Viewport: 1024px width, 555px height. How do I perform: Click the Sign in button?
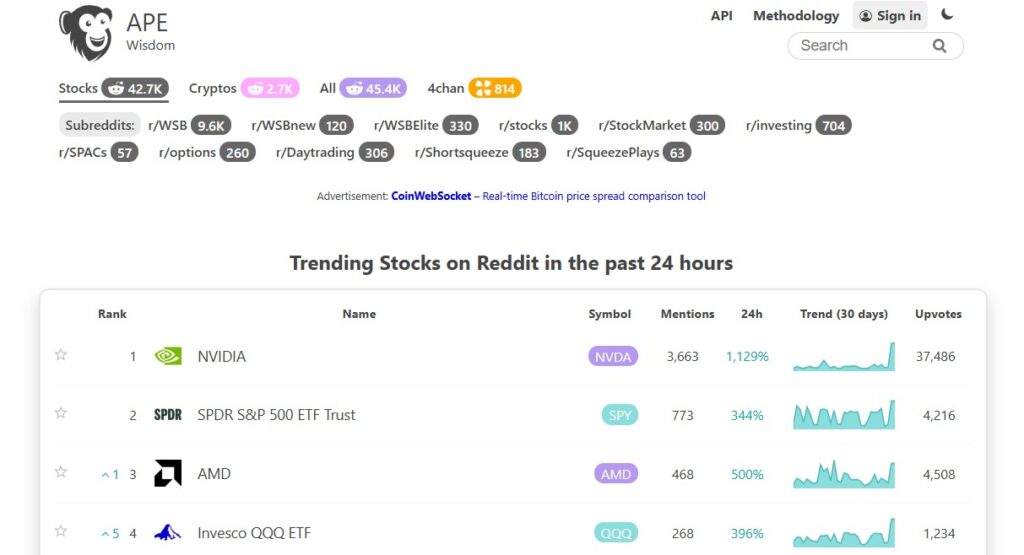pyautogui.click(x=890, y=16)
